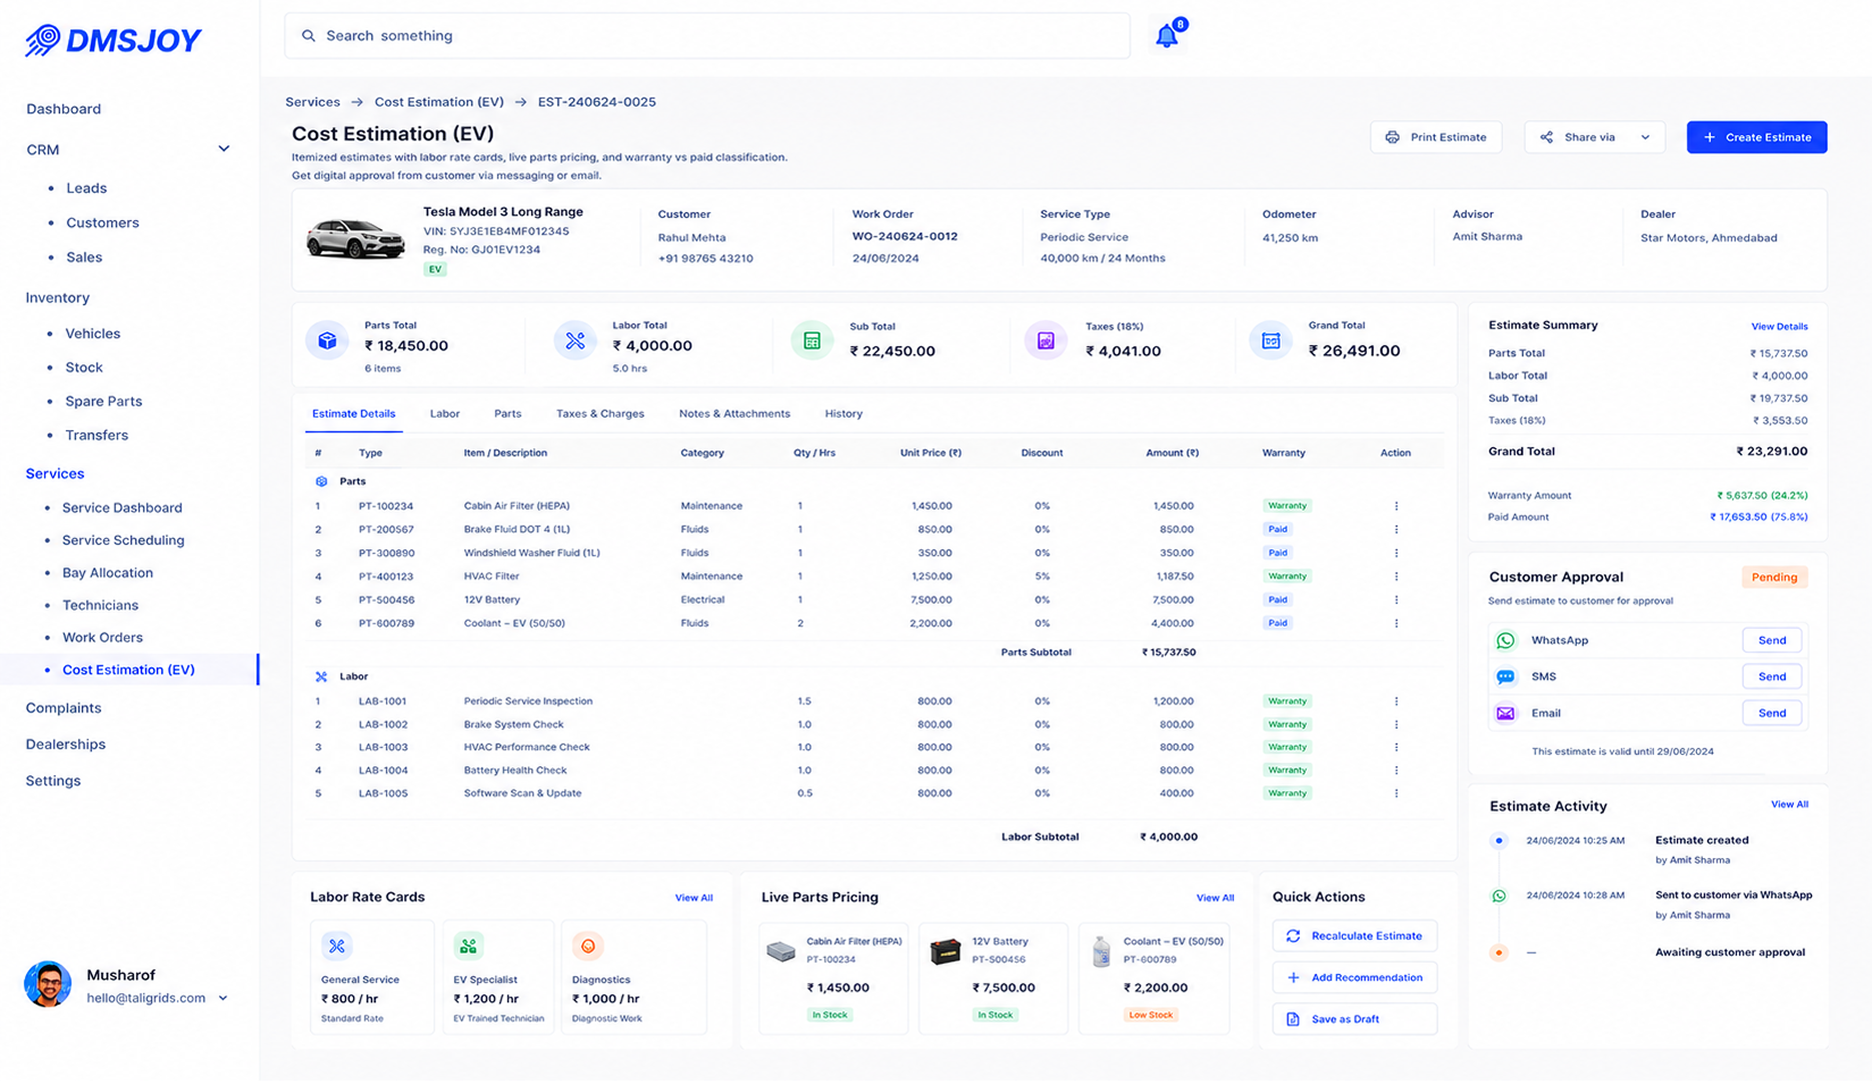Open the Share via dropdown
Viewport: 1872px width, 1081px height.
click(x=1594, y=137)
